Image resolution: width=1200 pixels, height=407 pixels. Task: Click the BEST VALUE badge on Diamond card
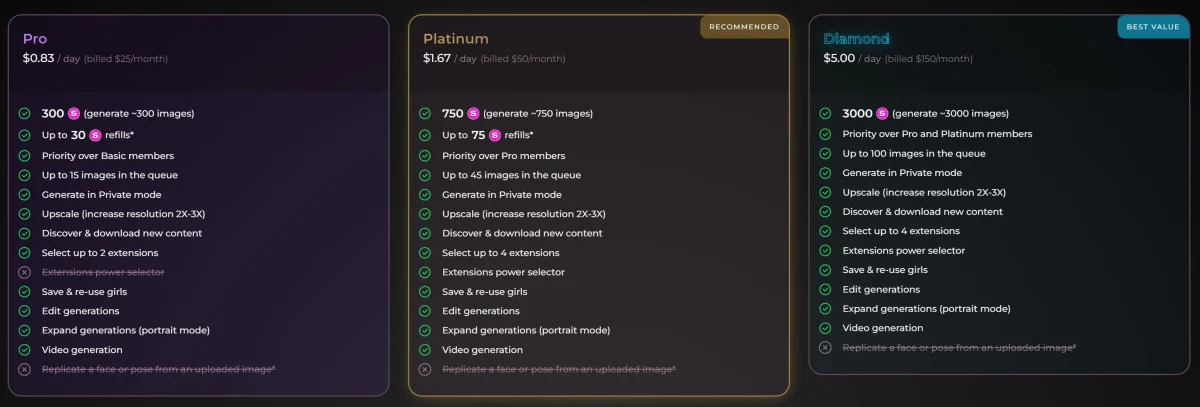(1151, 27)
